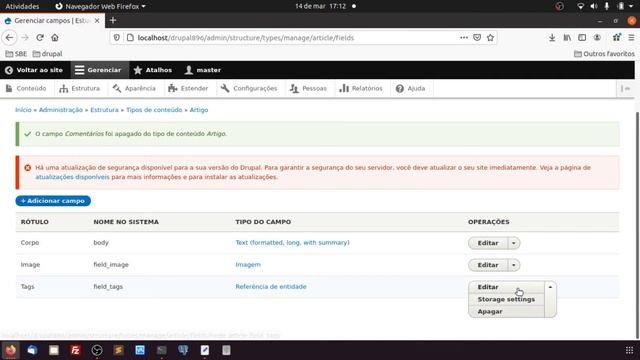Open Atalhos shortcuts menu

pyautogui.click(x=153, y=70)
